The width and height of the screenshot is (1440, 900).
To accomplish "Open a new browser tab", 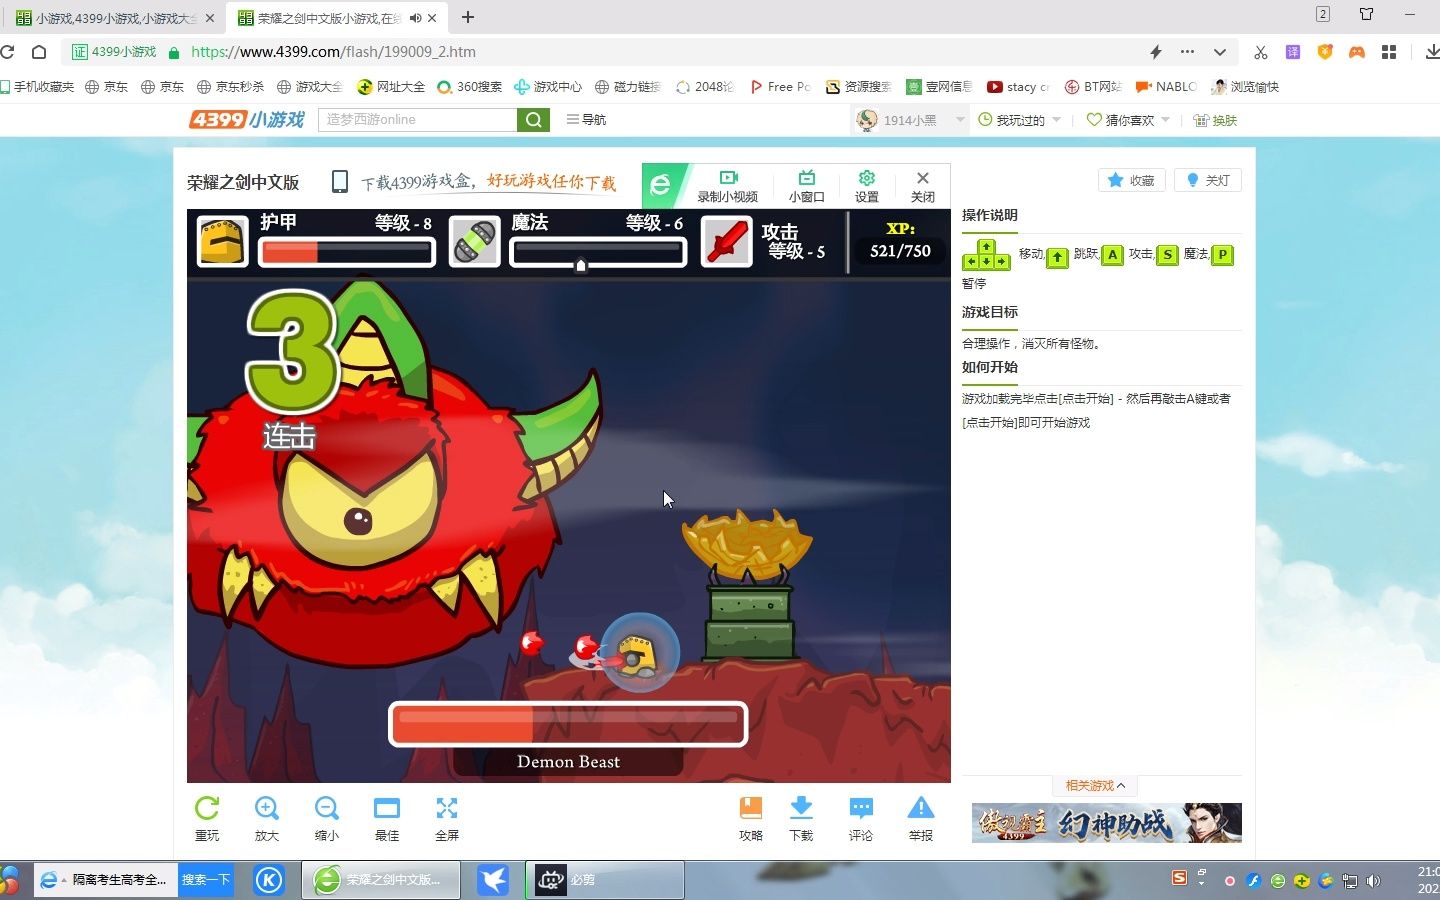I will [x=467, y=17].
